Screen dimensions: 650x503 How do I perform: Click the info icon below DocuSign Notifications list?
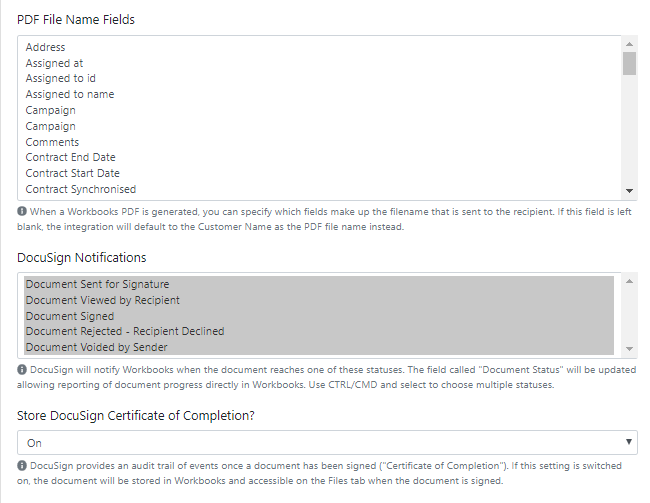coord(22,369)
